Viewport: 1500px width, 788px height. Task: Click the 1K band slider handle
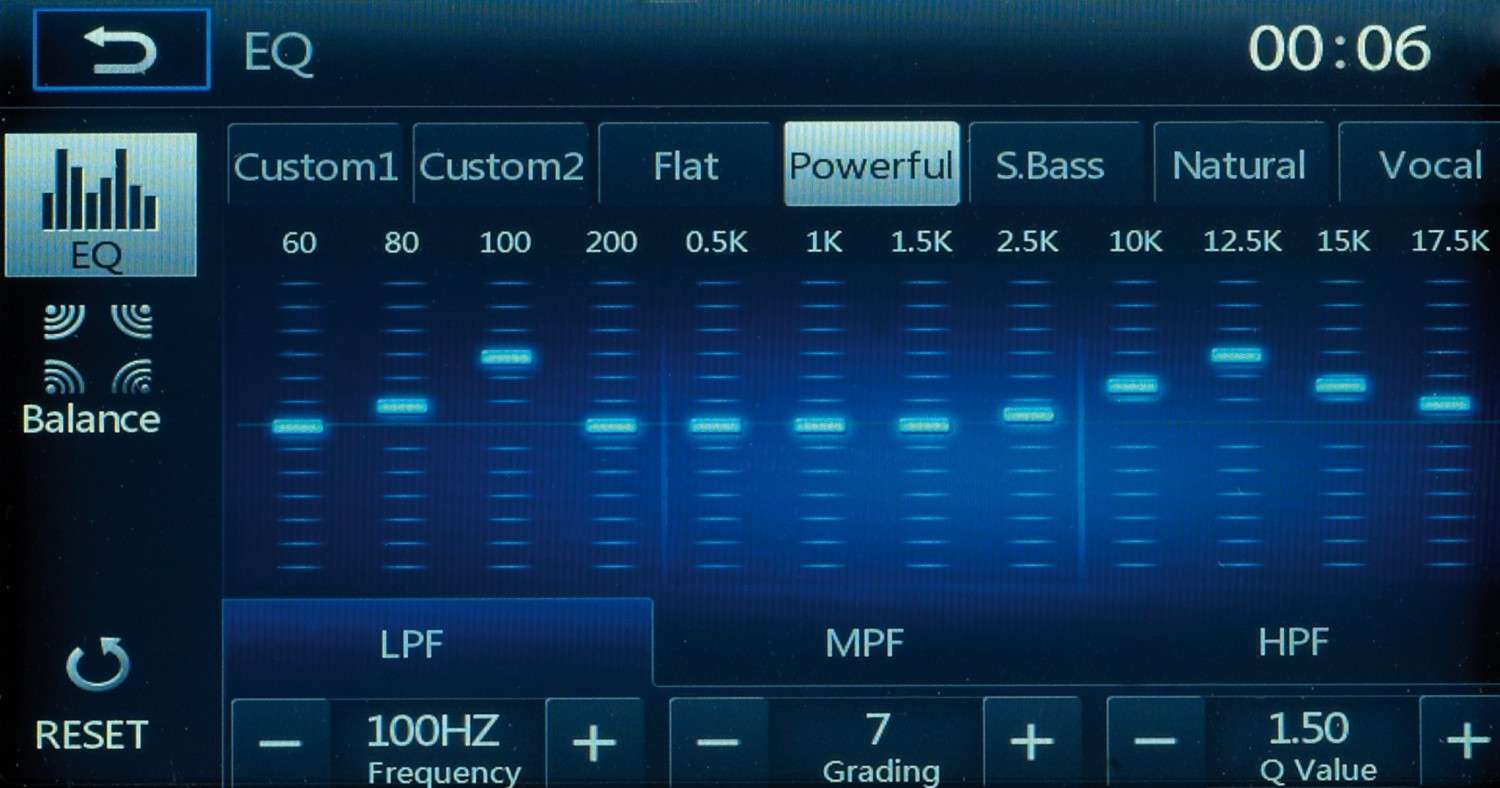[x=820, y=426]
